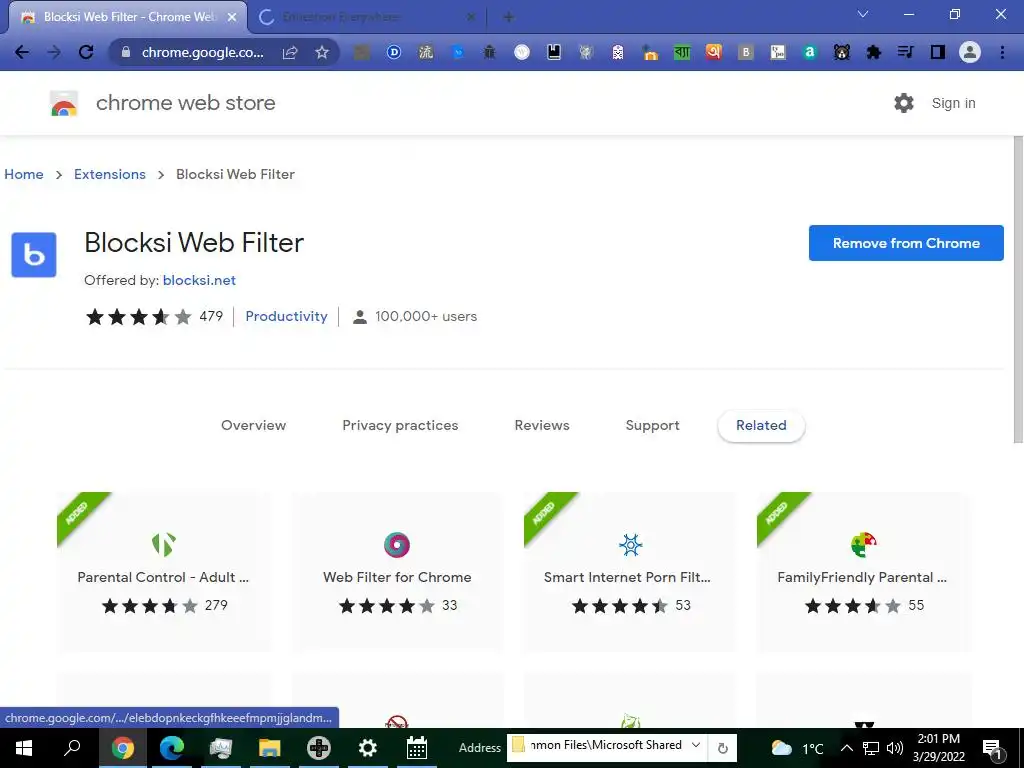Open the teal letter 'a' extension
This screenshot has width=1024, height=768.
click(810, 52)
